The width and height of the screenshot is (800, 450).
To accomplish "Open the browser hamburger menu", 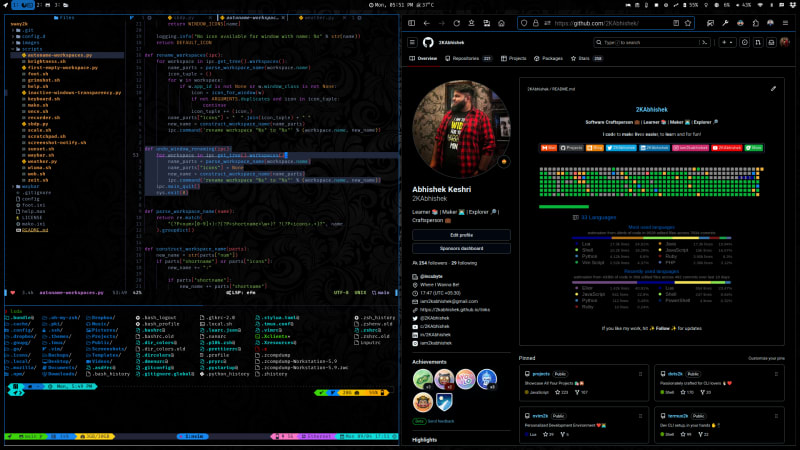I will click(x=785, y=23).
